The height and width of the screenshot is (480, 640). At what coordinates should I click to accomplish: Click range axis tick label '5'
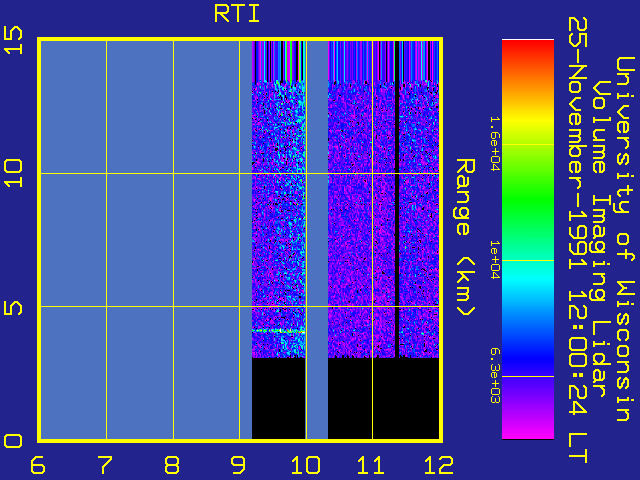tap(13, 307)
